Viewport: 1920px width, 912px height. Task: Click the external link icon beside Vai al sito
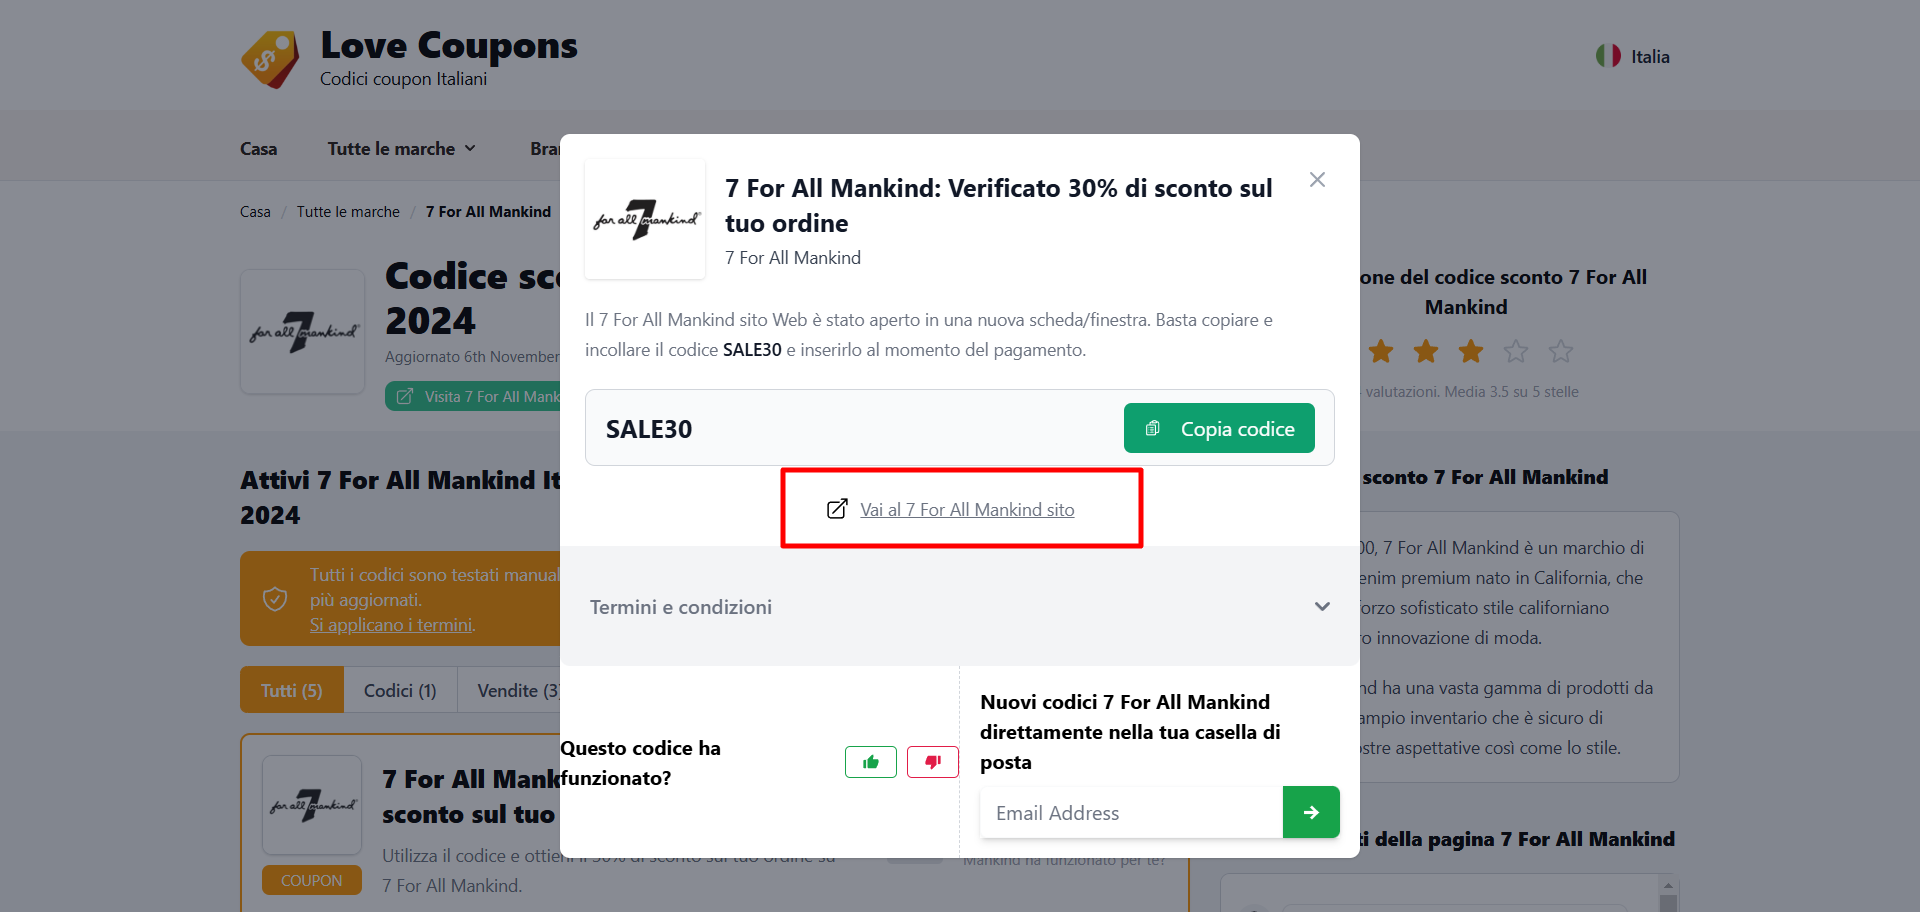point(837,509)
